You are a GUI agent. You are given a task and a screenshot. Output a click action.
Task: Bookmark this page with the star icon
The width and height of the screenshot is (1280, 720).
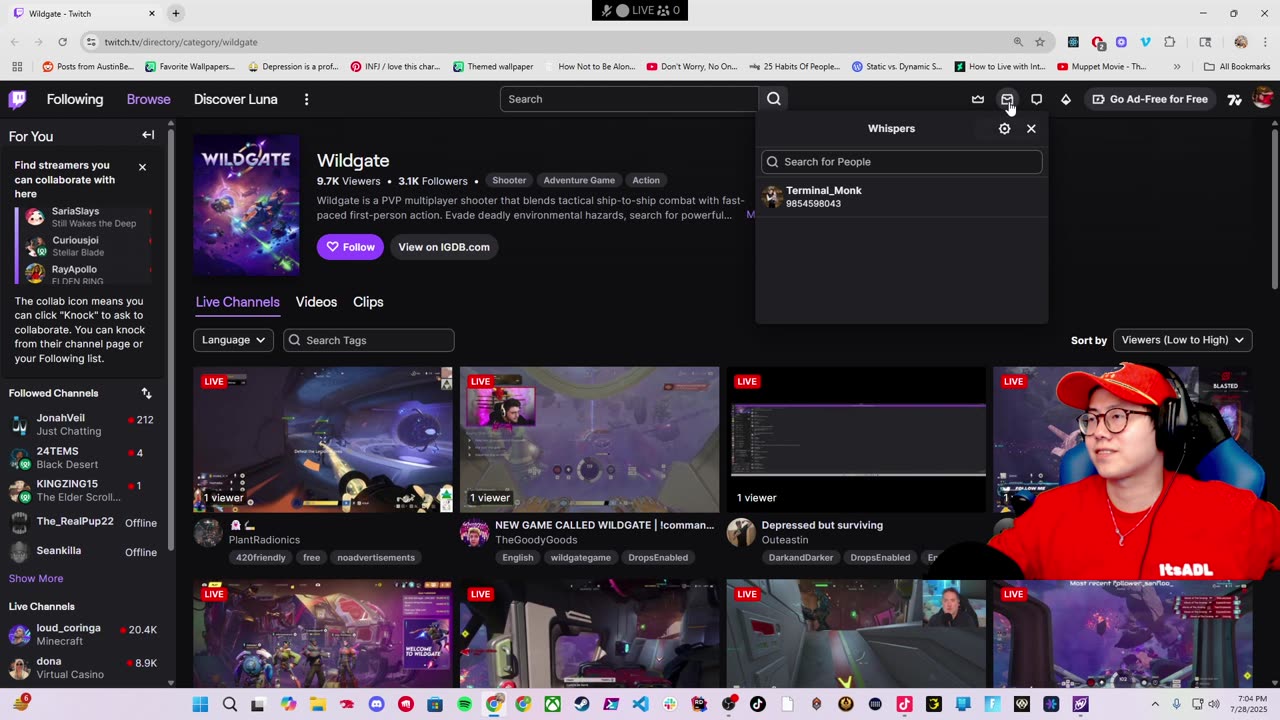(1040, 42)
